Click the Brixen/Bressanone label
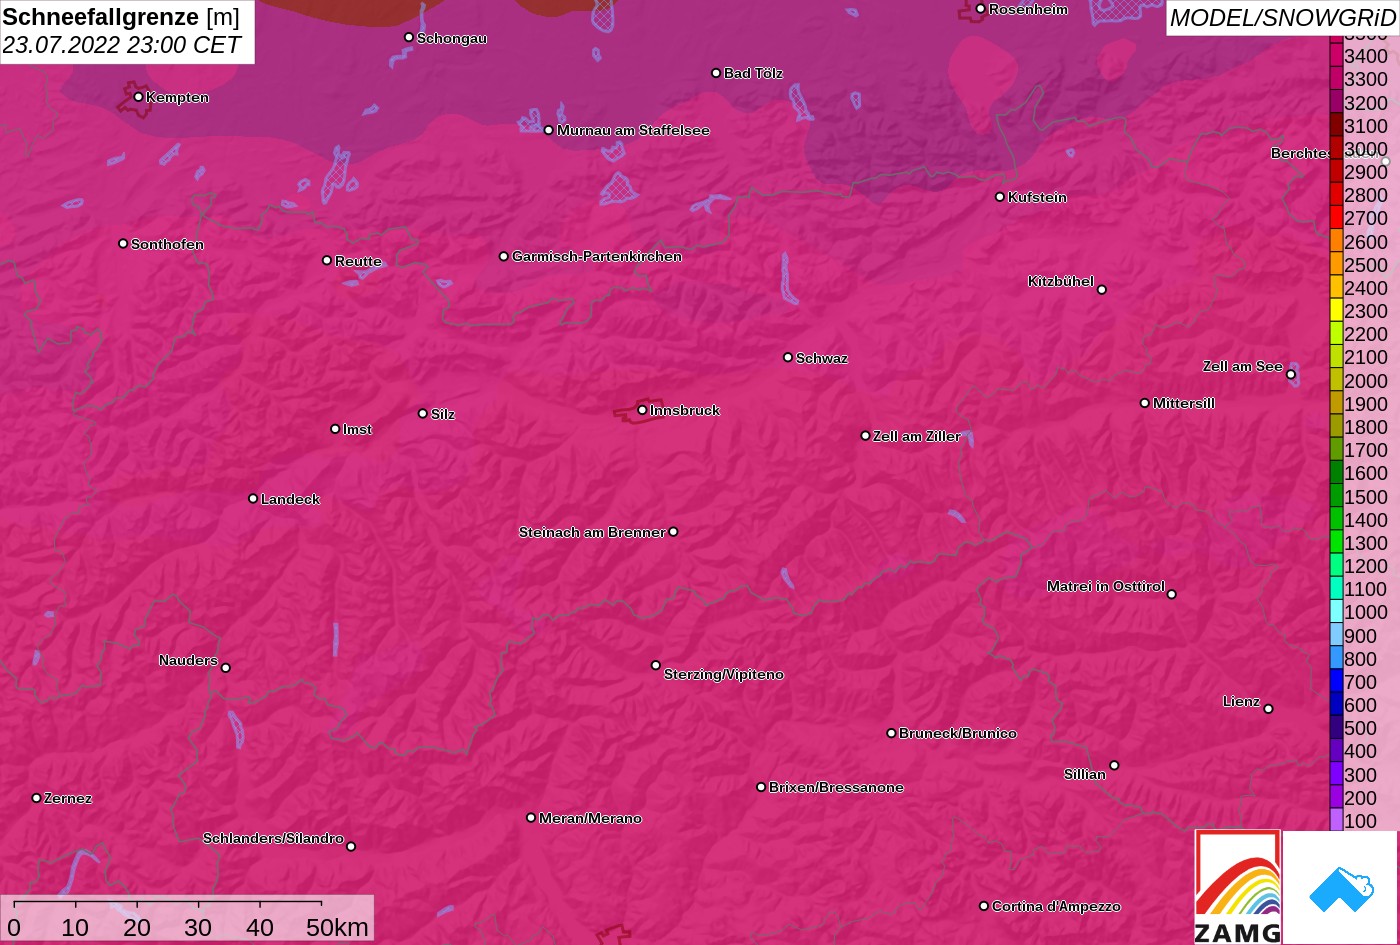 click(836, 787)
